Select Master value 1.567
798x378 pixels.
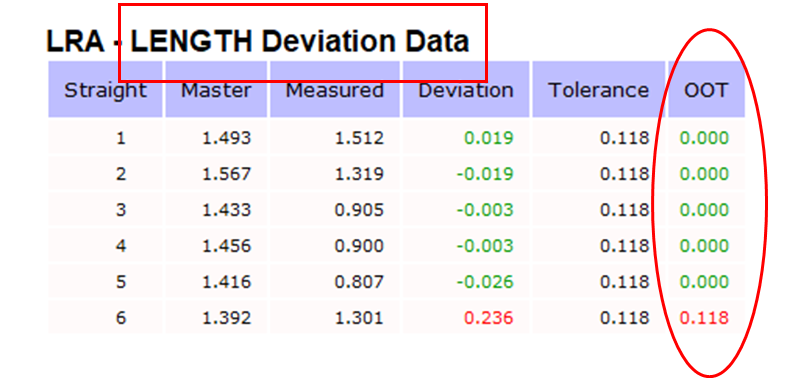[x=226, y=175]
